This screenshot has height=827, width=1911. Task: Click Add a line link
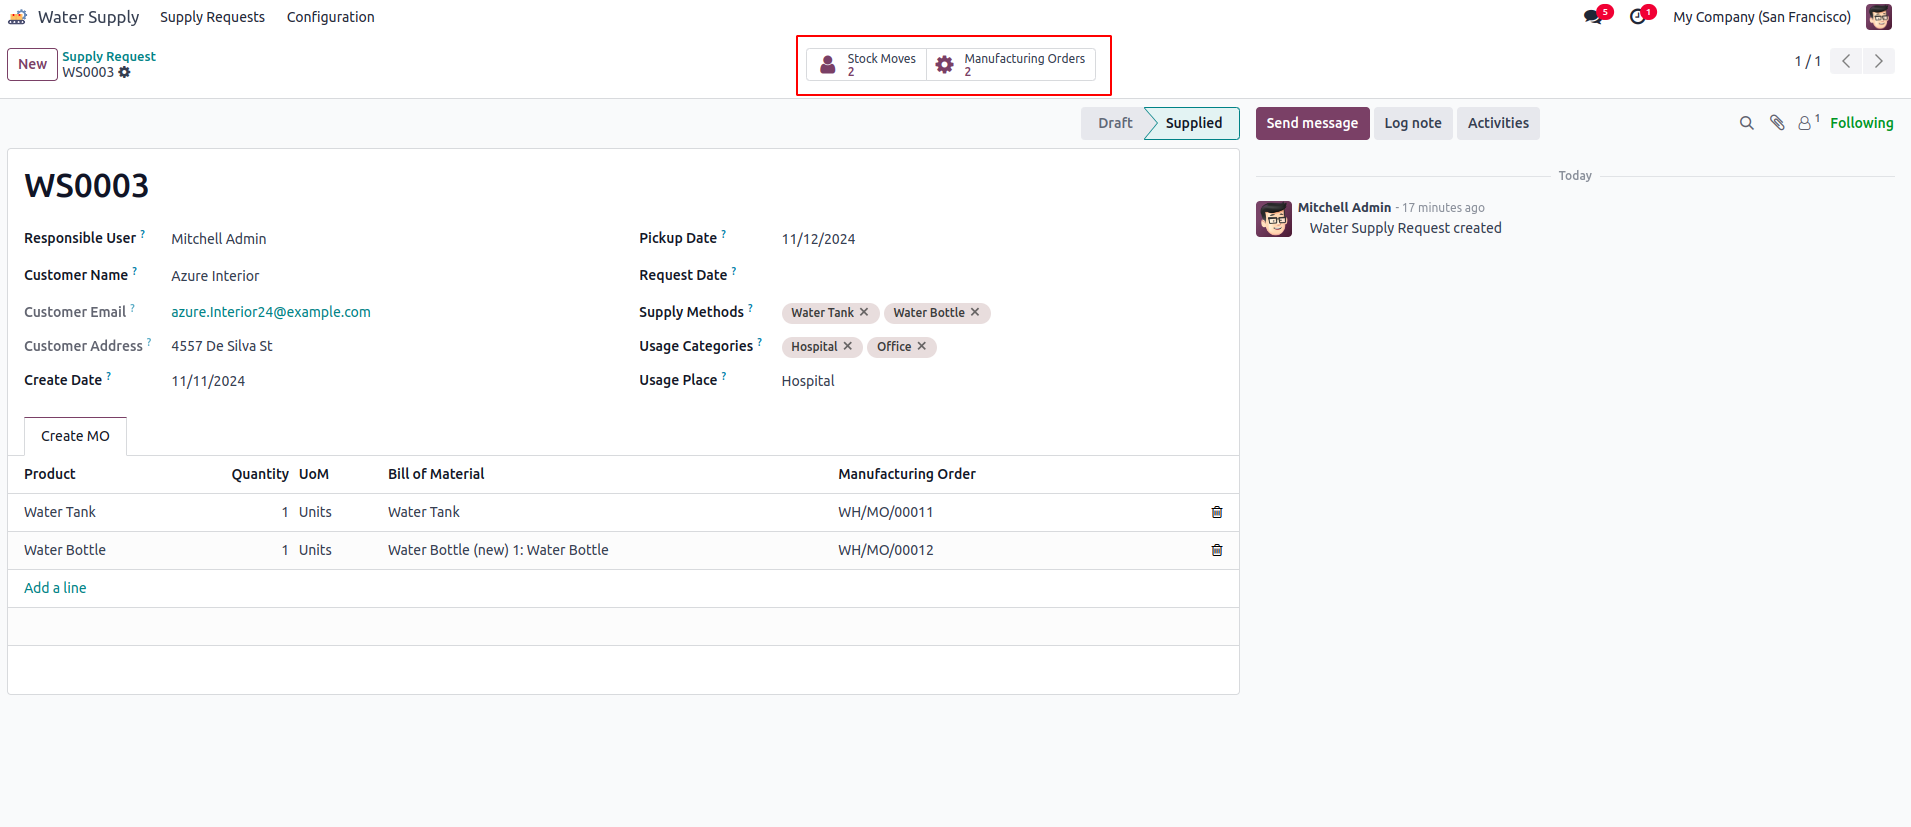click(x=55, y=588)
